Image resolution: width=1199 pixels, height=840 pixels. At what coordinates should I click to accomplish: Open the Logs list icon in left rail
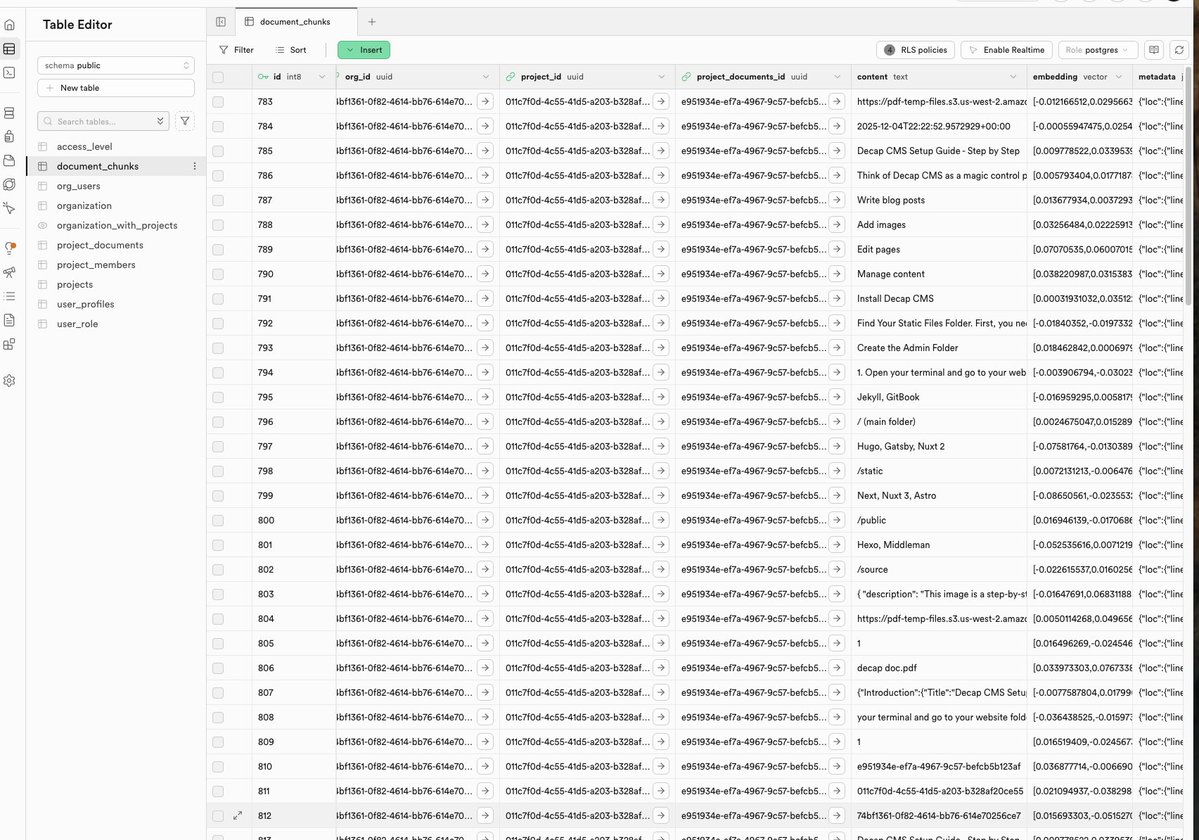tap(9, 296)
